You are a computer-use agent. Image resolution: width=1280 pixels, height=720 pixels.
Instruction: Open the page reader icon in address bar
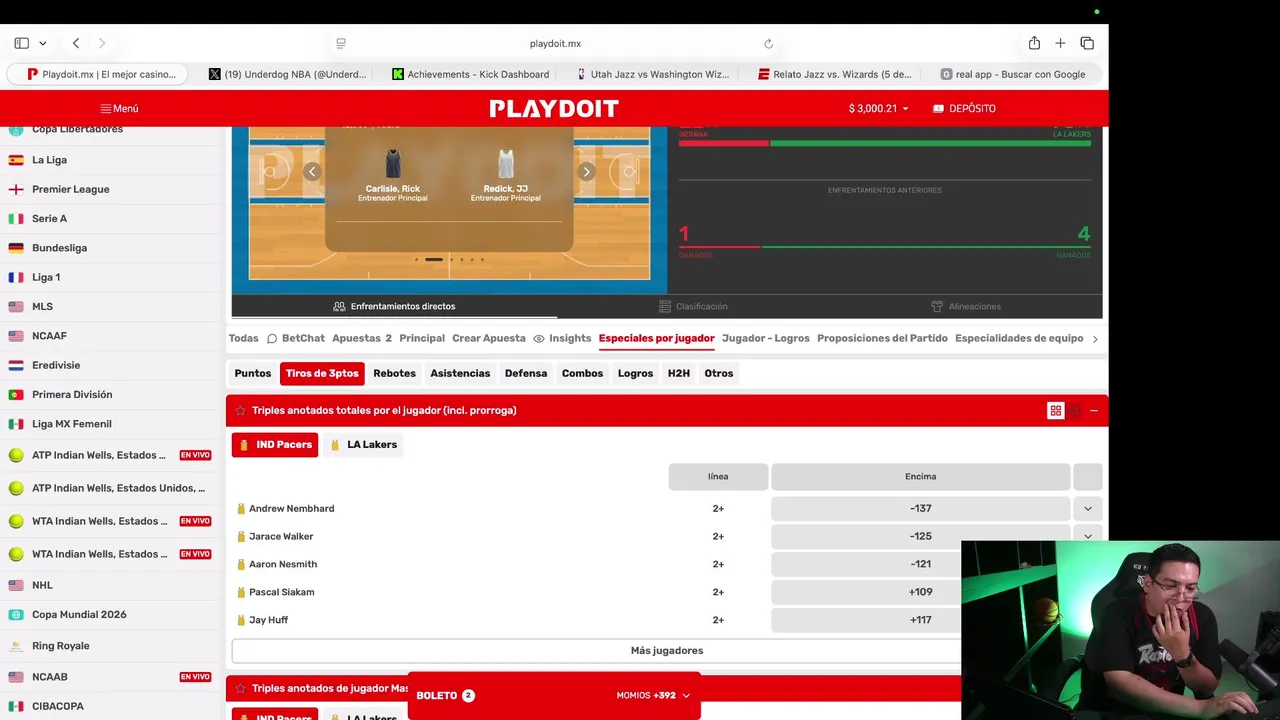(341, 43)
